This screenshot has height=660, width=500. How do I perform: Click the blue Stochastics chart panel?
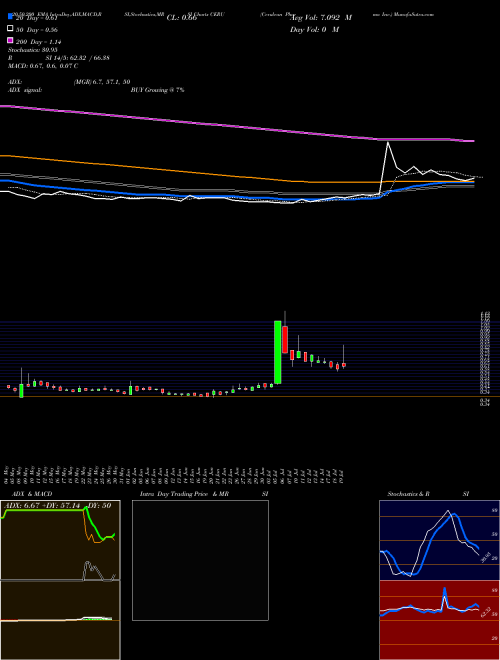coord(439,540)
